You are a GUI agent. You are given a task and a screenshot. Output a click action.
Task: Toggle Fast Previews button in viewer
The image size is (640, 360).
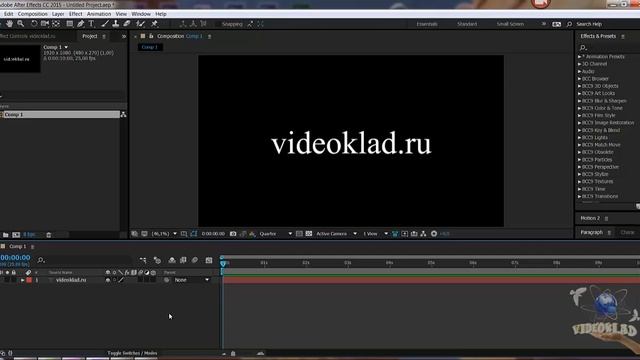click(x=404, y=234)
